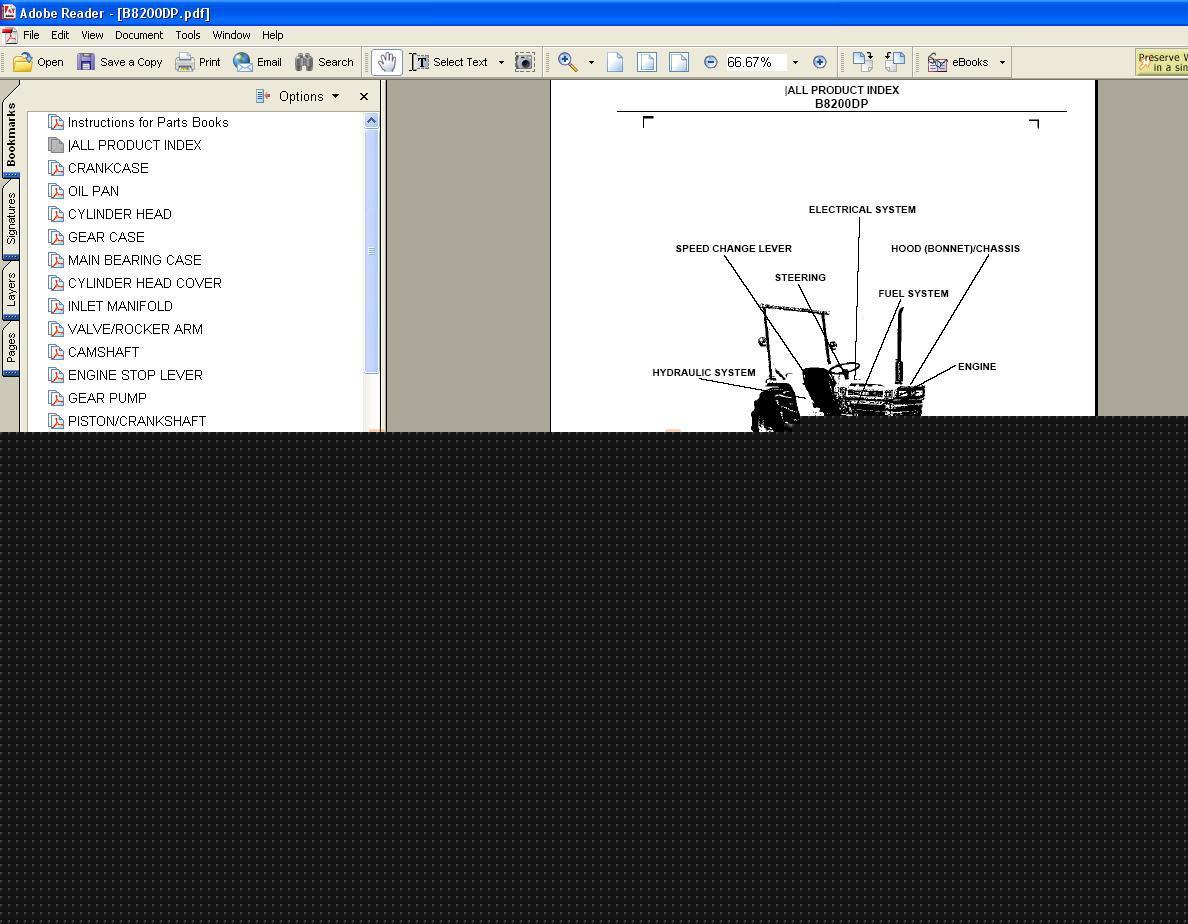1188x924 pixels.
Task: Click the HOOD (BONNET)/CHASSIS diagram label
Action: point(955,248)
